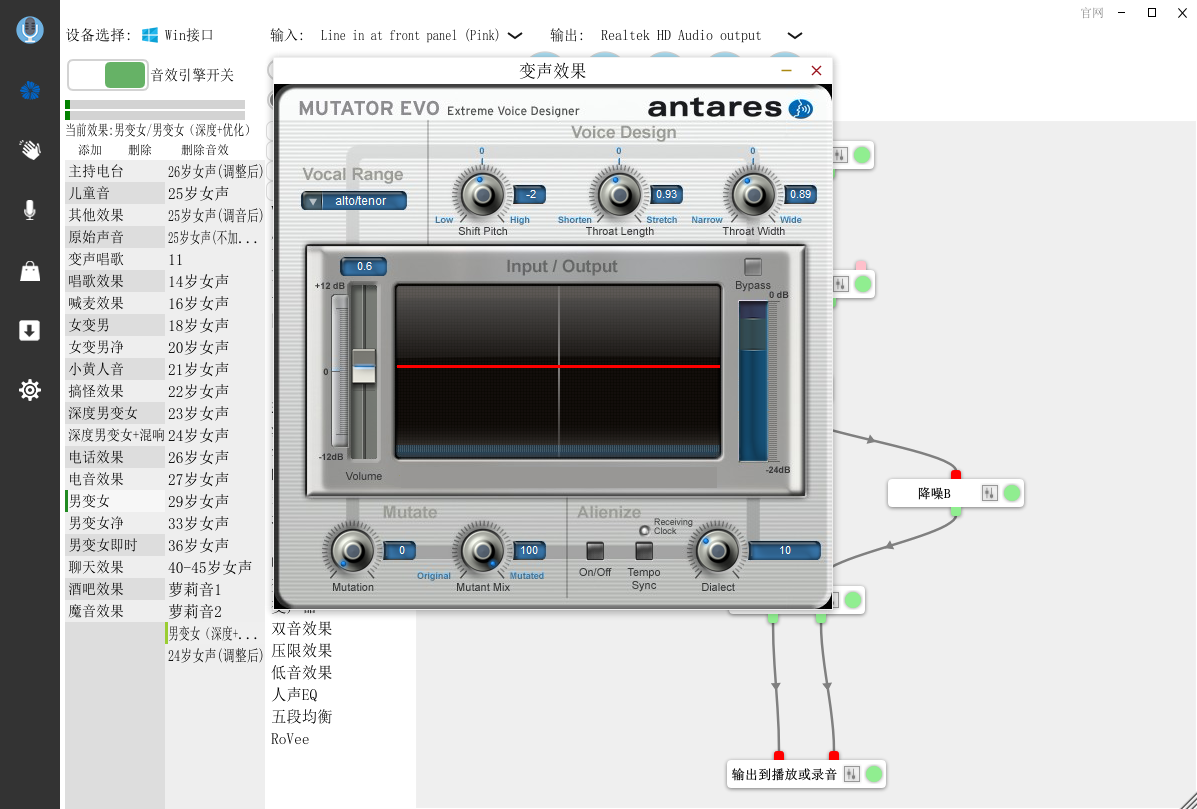Click the Mutant Mix knob

pos(482,550)
